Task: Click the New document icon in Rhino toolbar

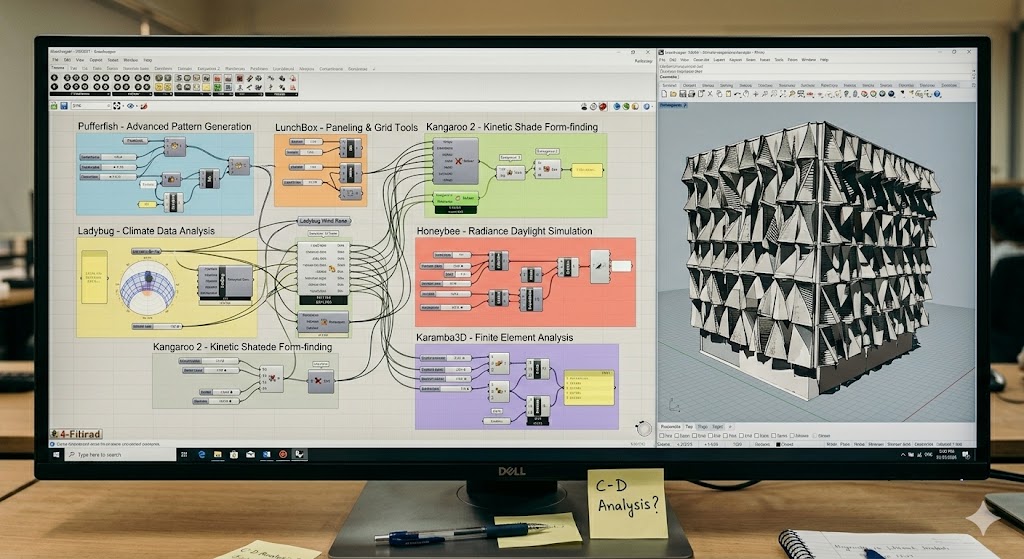Action: (x=664, y=94)
